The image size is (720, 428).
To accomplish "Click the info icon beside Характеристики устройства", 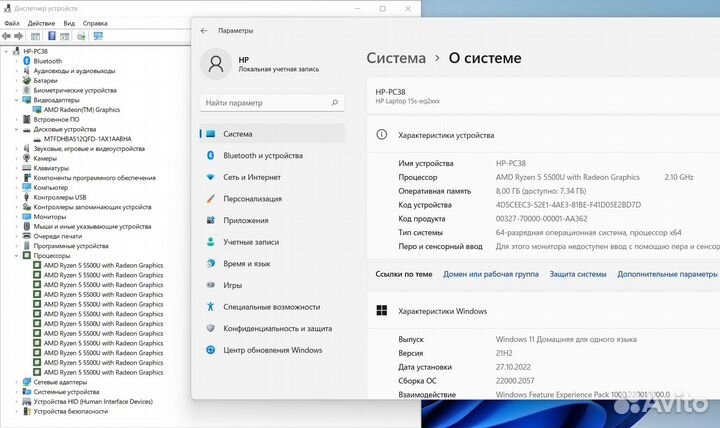I will click(x=382, y=135).
